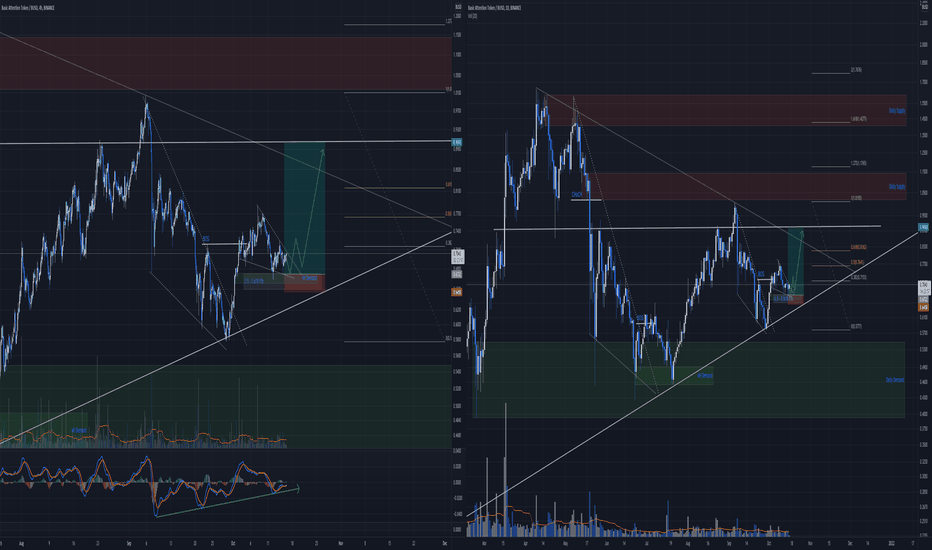
Task: Click current price tag on right scale
Action: 924,288
